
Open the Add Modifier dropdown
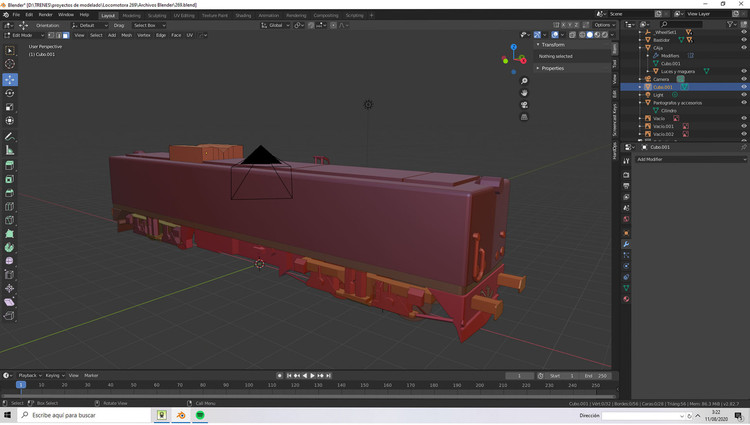tap(691, 160)
